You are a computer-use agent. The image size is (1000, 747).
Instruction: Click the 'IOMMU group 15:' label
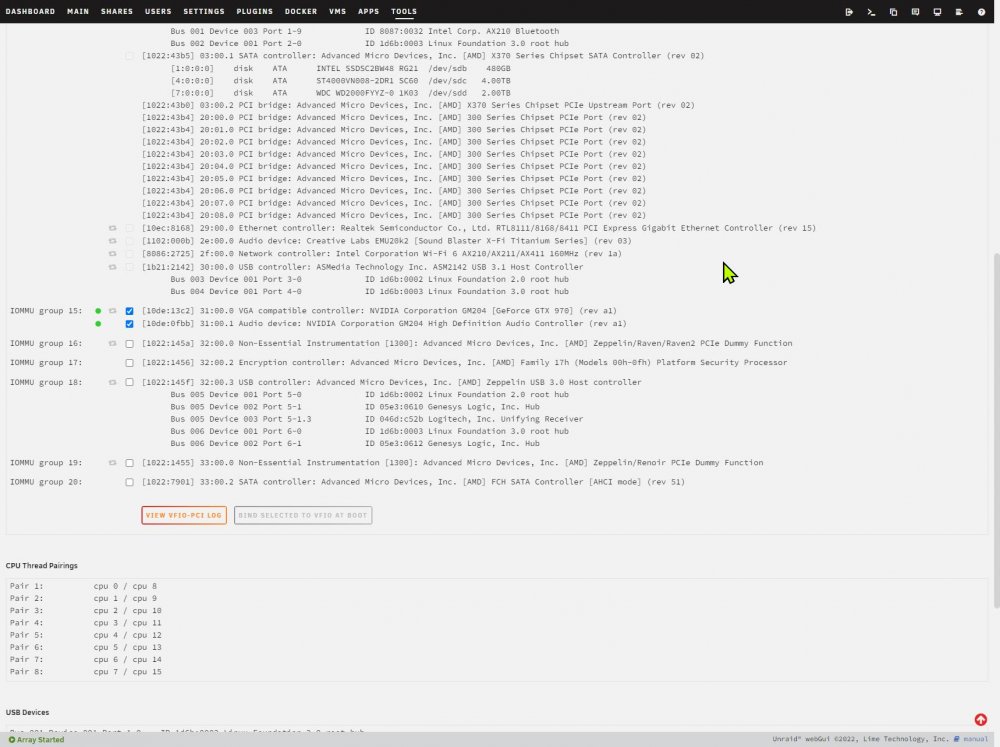pyautogui.click(x=46, y=311)
